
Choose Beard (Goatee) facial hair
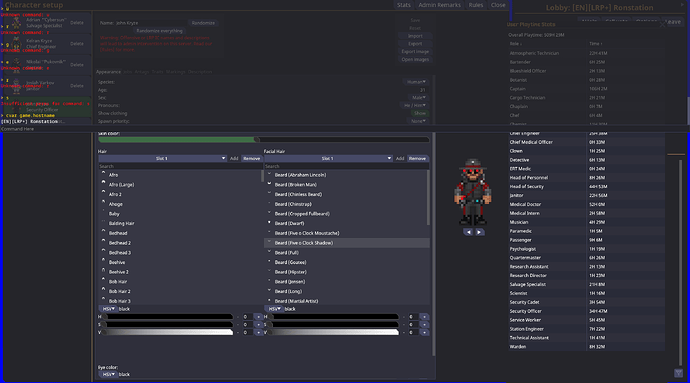tap(345, 262)
